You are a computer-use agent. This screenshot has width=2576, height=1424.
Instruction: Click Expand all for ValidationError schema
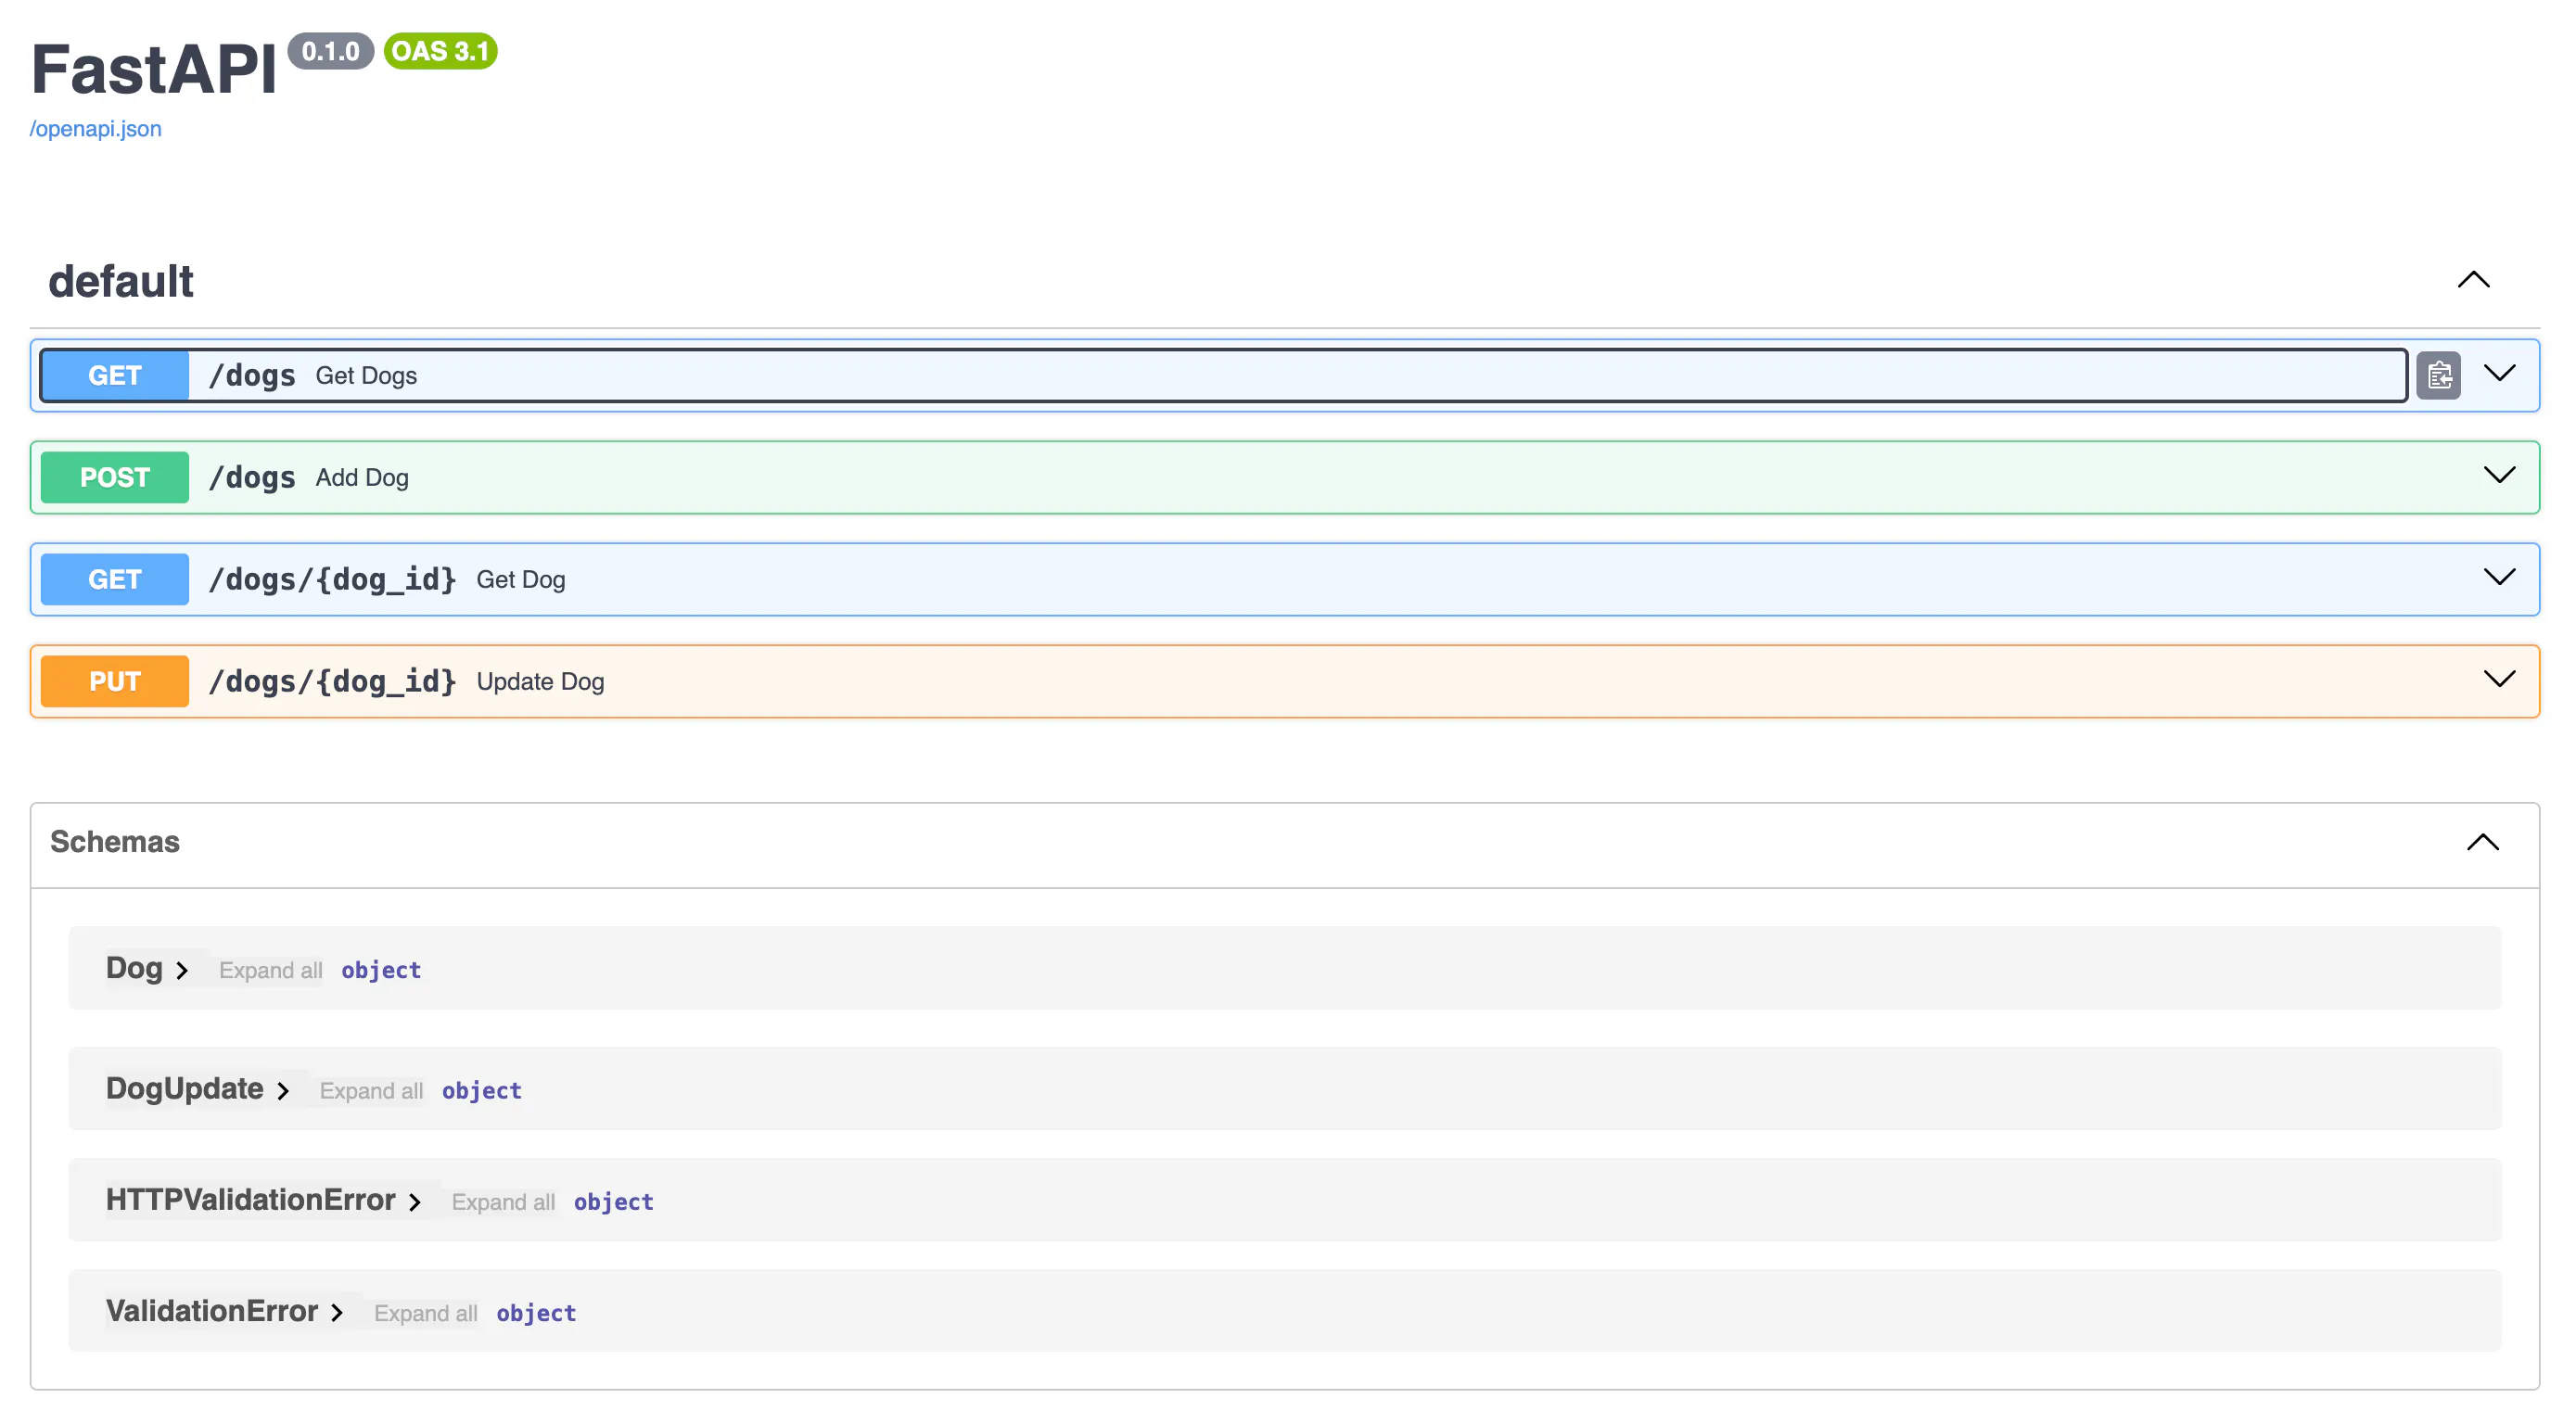pos(425,1313)
